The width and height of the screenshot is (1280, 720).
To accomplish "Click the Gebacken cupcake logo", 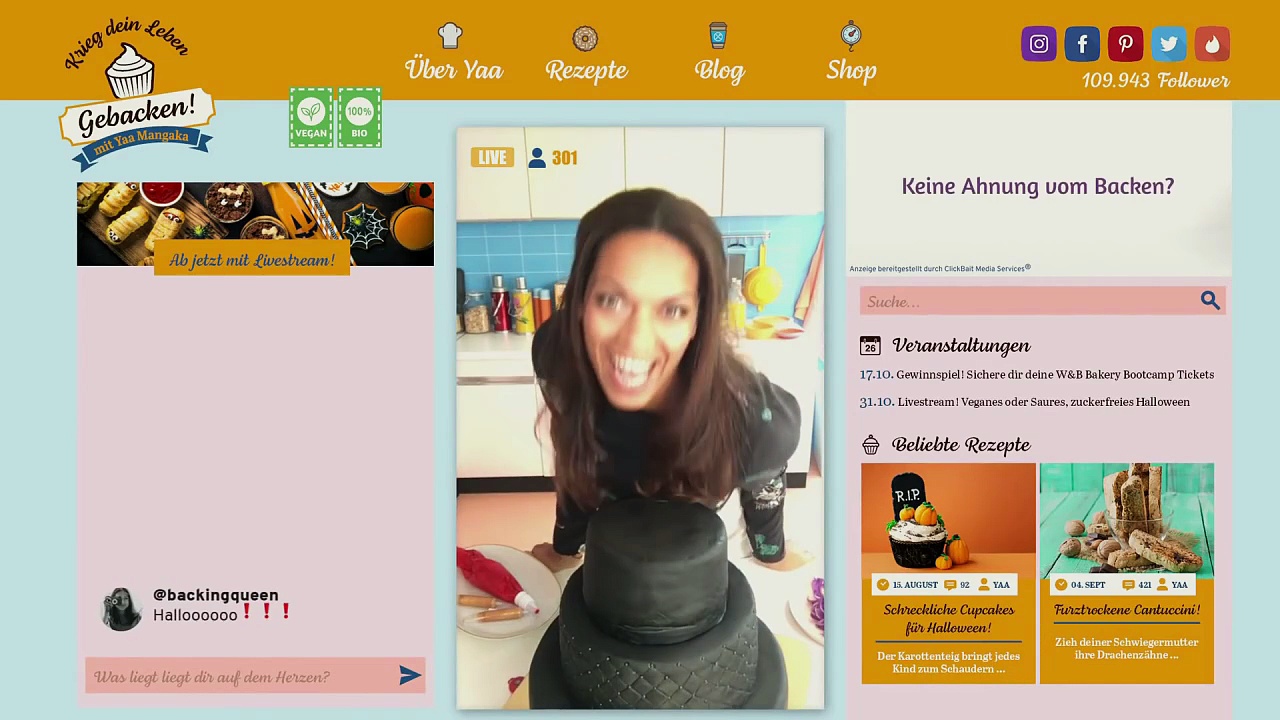I will coord(136,95).
